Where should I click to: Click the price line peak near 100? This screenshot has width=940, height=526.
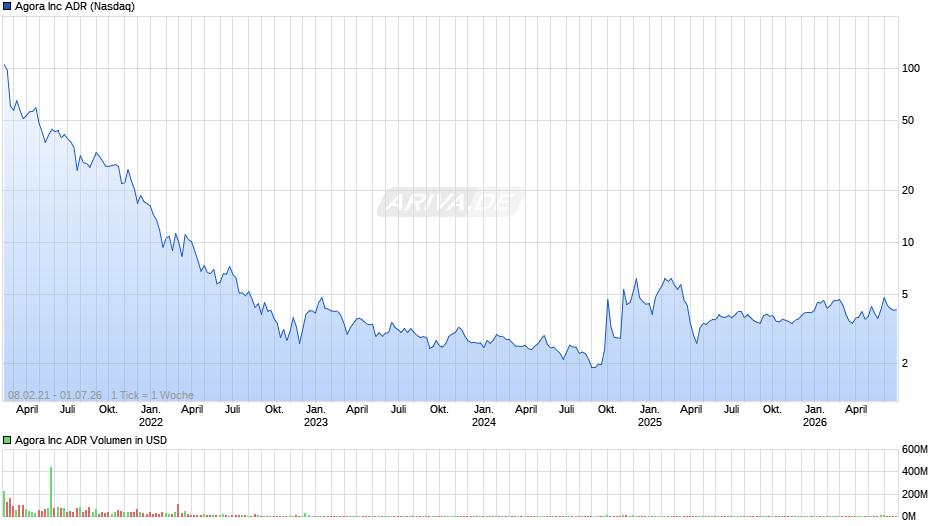[x=5, y=65]
